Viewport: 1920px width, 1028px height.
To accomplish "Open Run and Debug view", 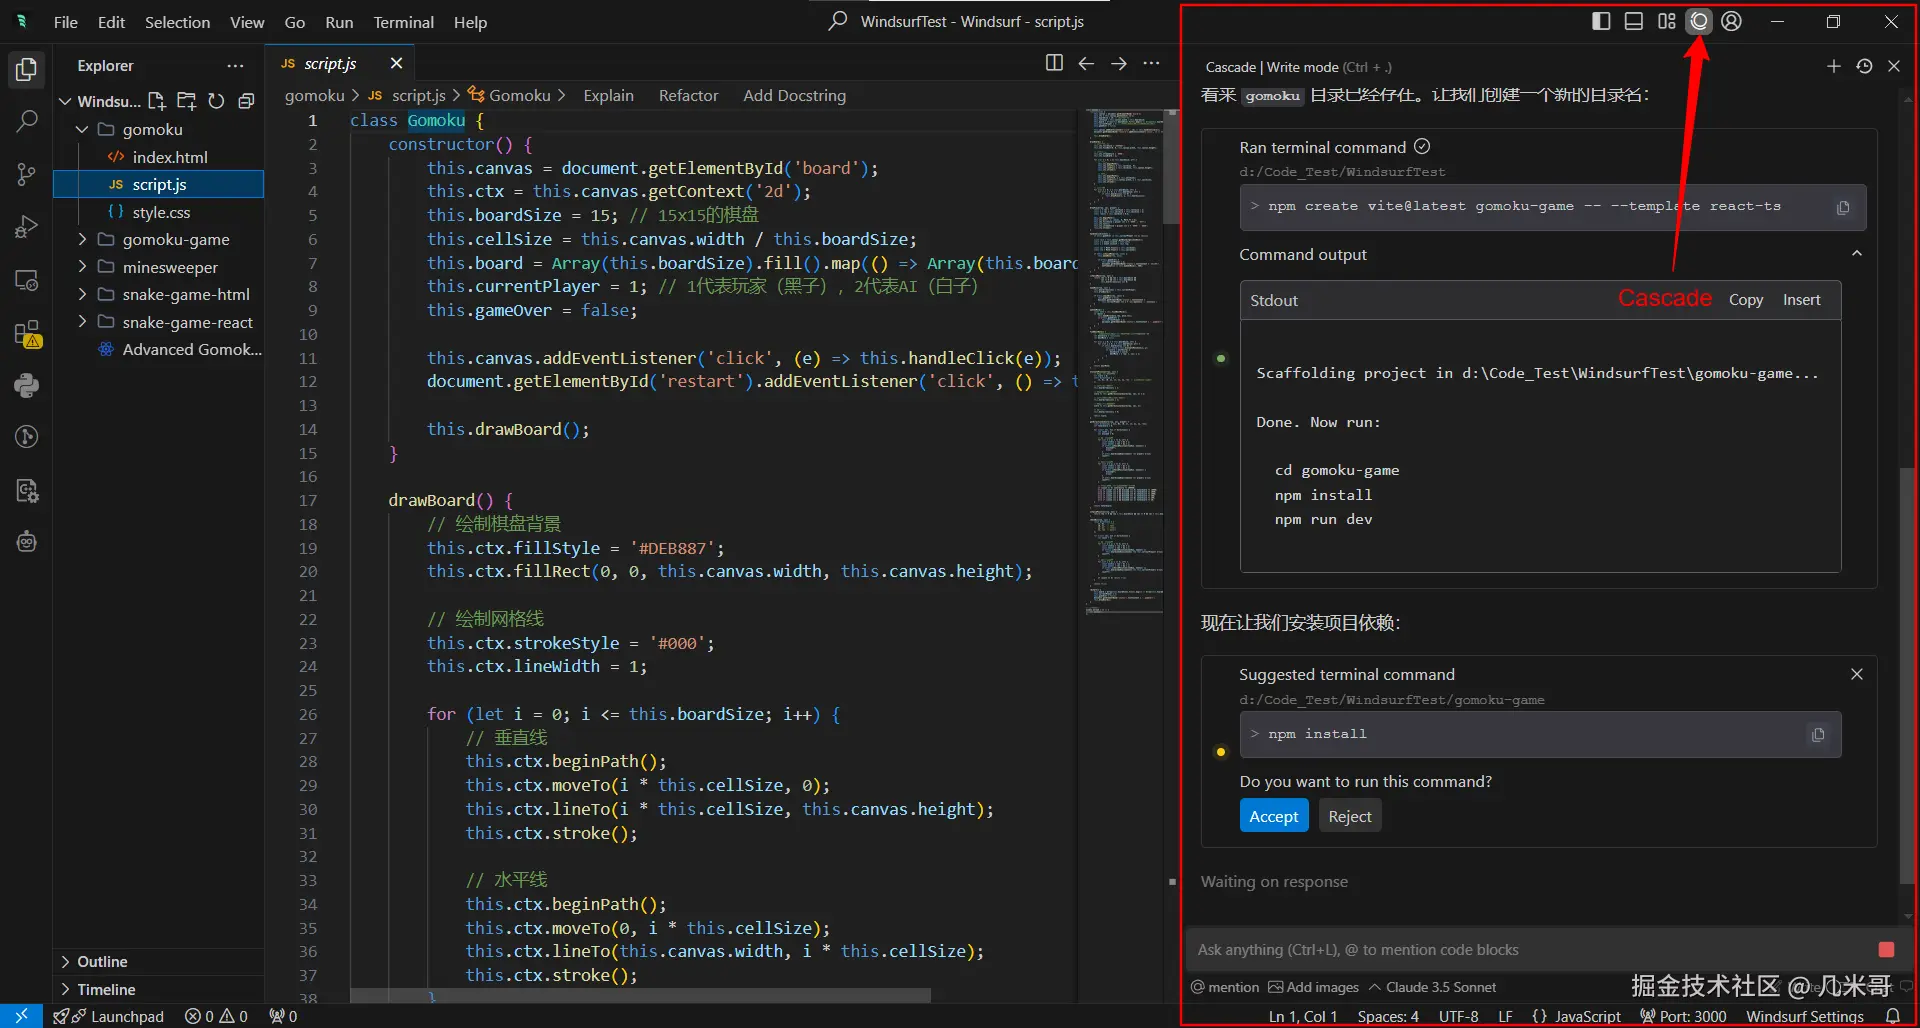I will tap(27, 228).
